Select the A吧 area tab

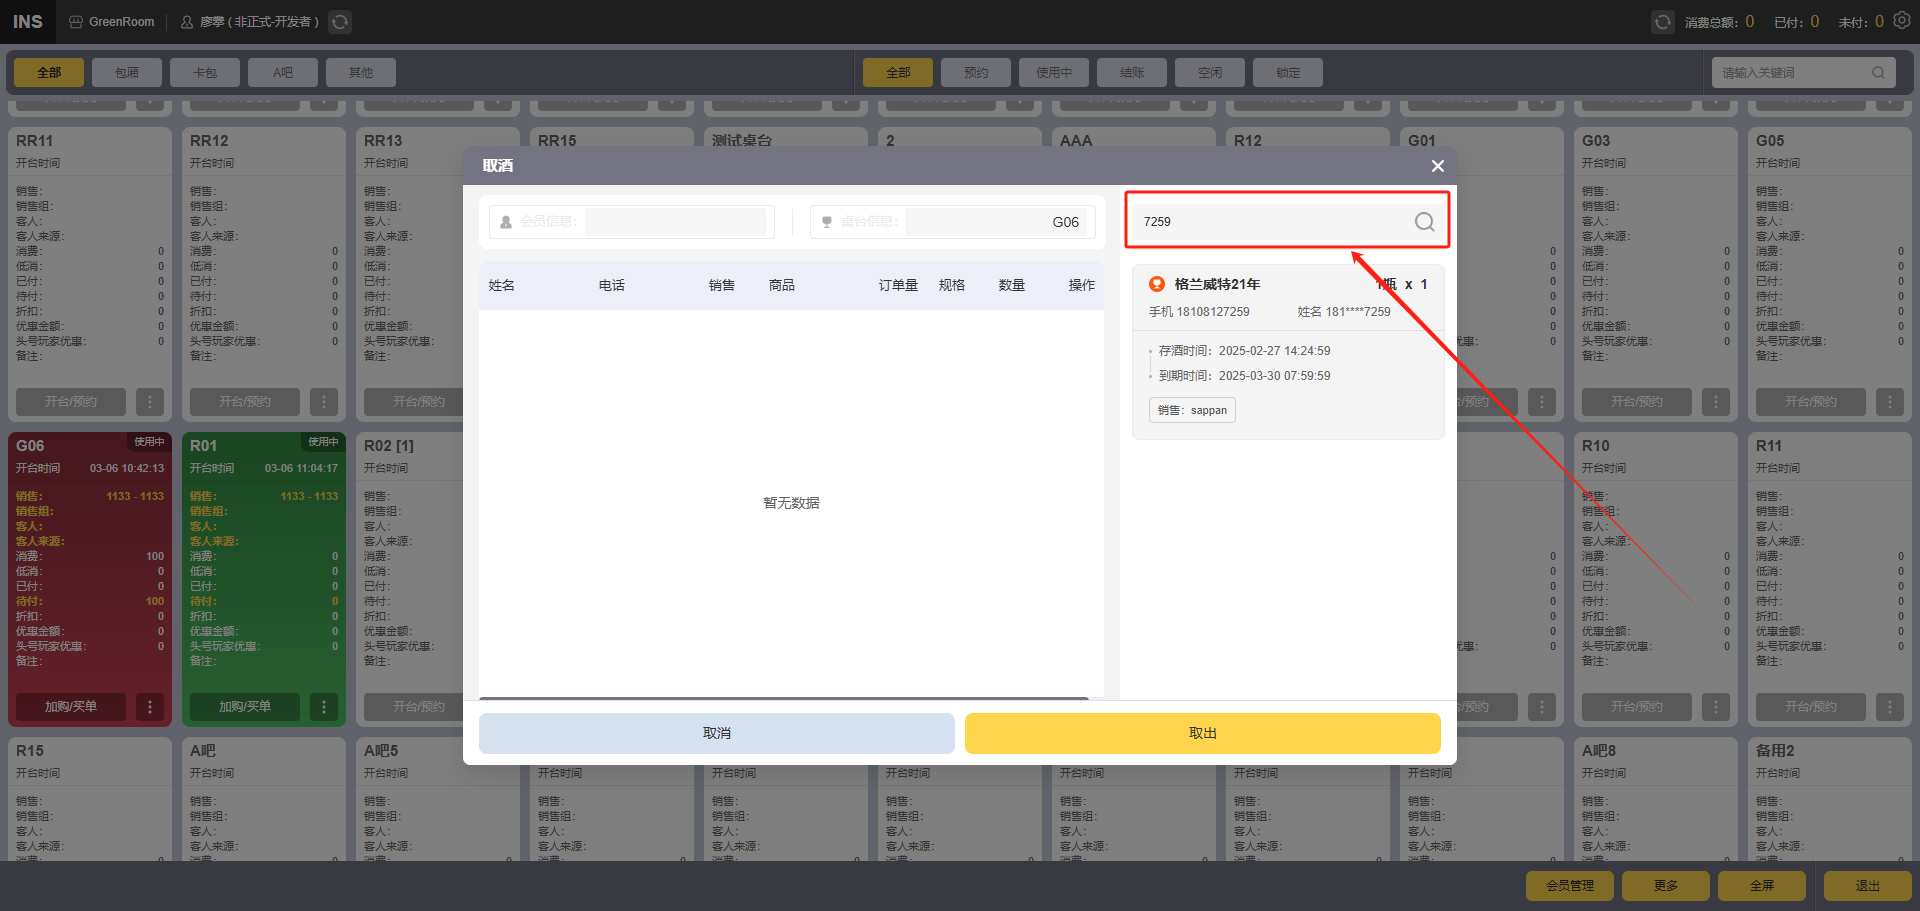[283, 72]
